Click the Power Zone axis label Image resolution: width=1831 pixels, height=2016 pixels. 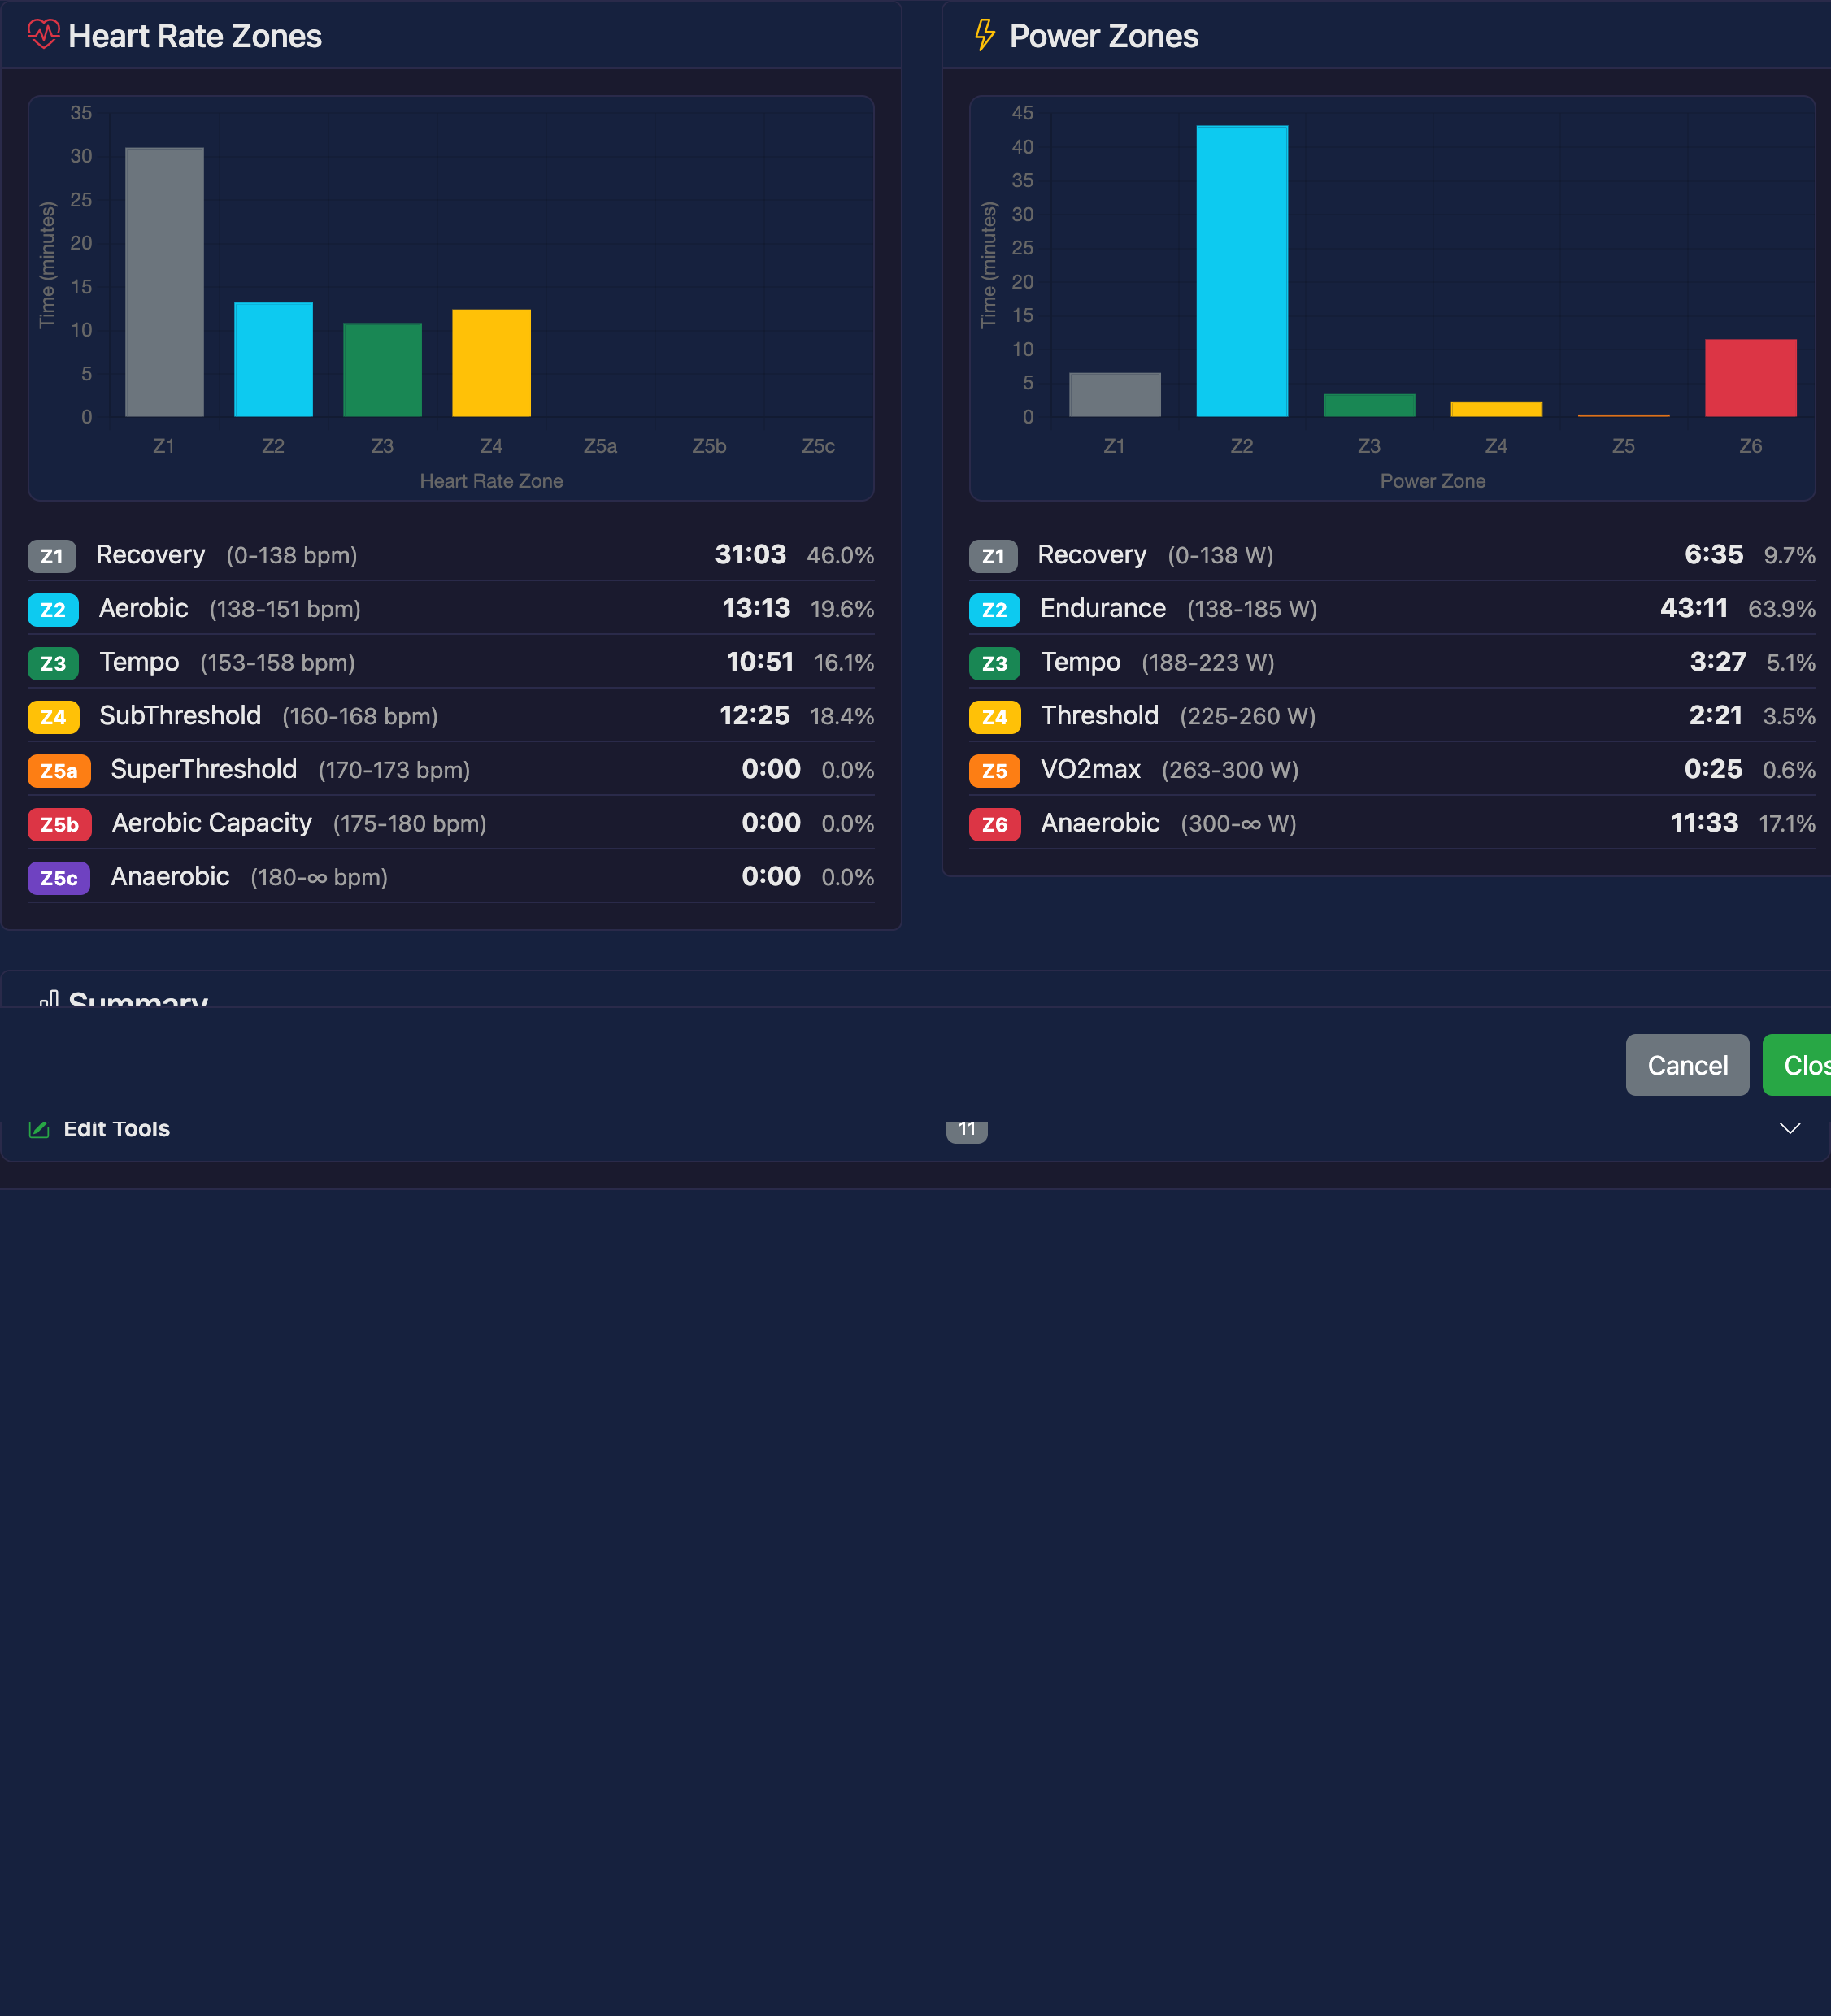1432,481
